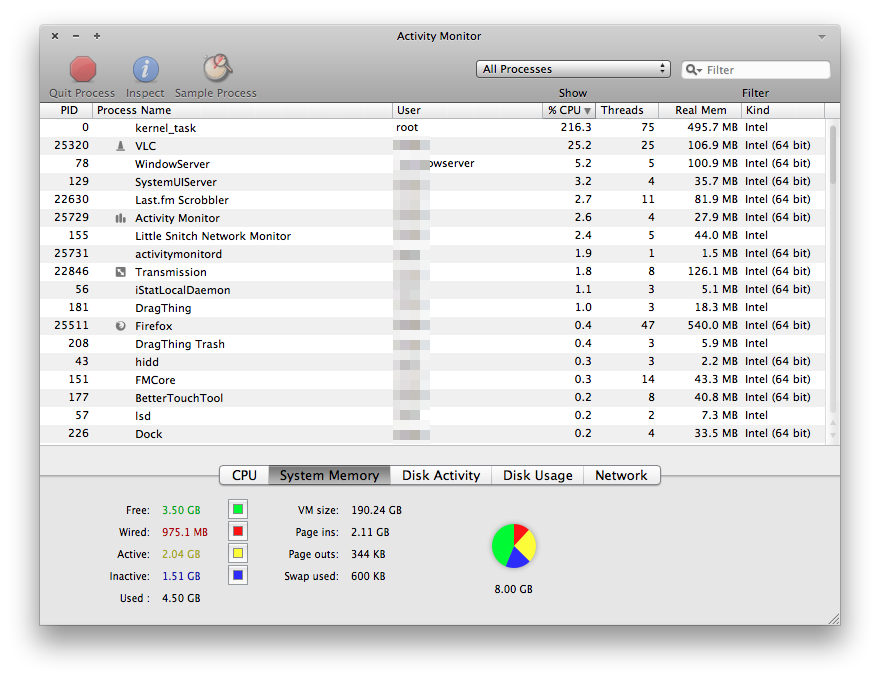Select the Dock process row
880x680 pixels.
tap(433, 434)
